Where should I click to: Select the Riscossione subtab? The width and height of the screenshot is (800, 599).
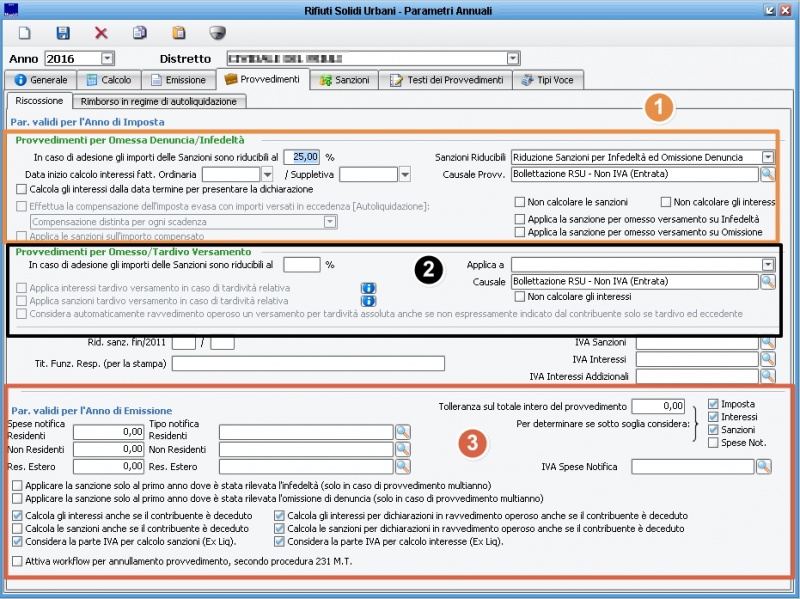click(x=39, y=101)
